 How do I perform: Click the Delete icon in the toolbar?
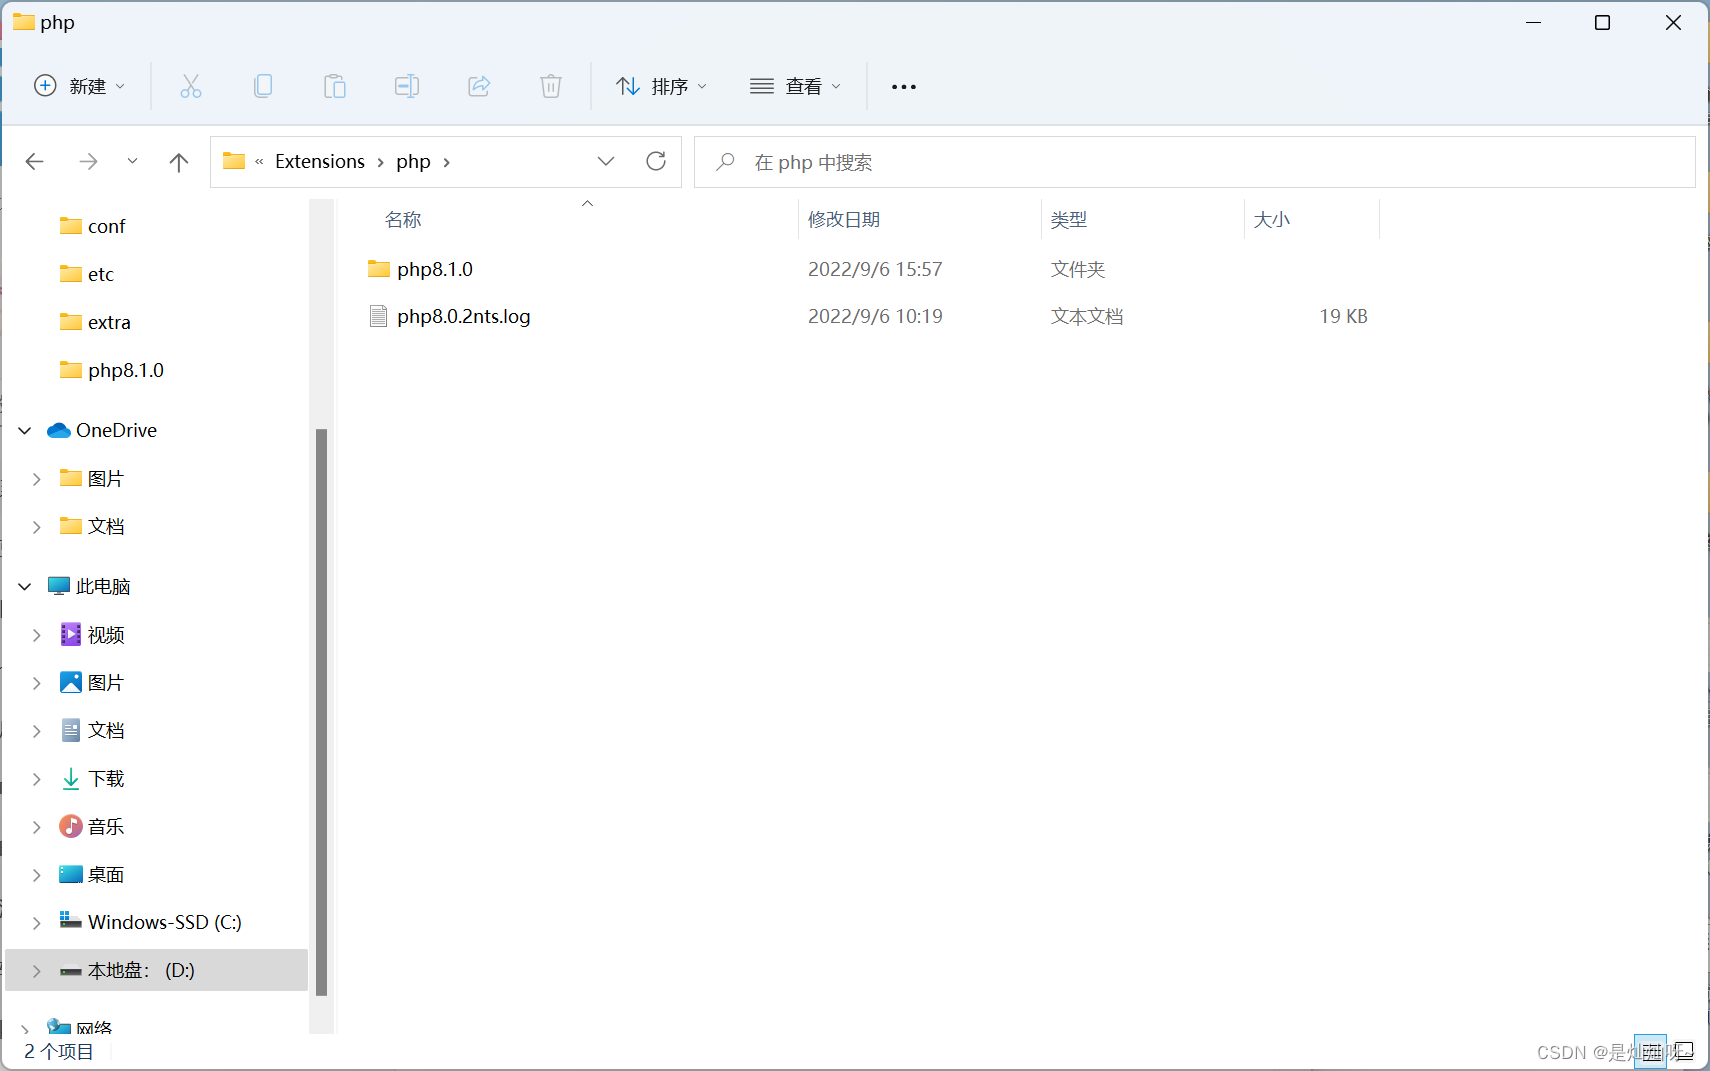551,86
